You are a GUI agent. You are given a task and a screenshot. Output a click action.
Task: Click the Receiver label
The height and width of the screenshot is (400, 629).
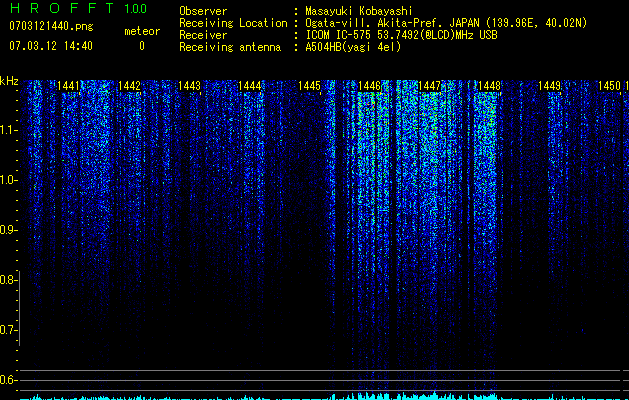tap(203, 35)
